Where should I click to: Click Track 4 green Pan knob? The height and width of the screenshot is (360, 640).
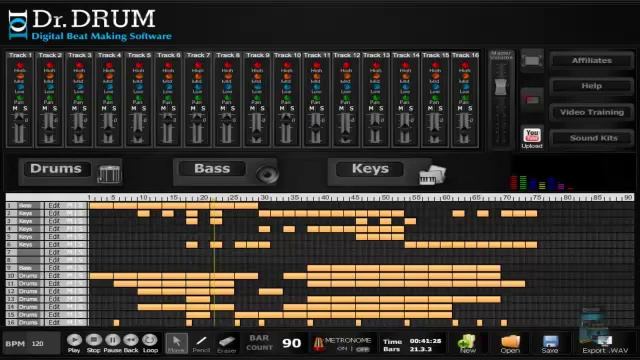click(x=109, y=98)
